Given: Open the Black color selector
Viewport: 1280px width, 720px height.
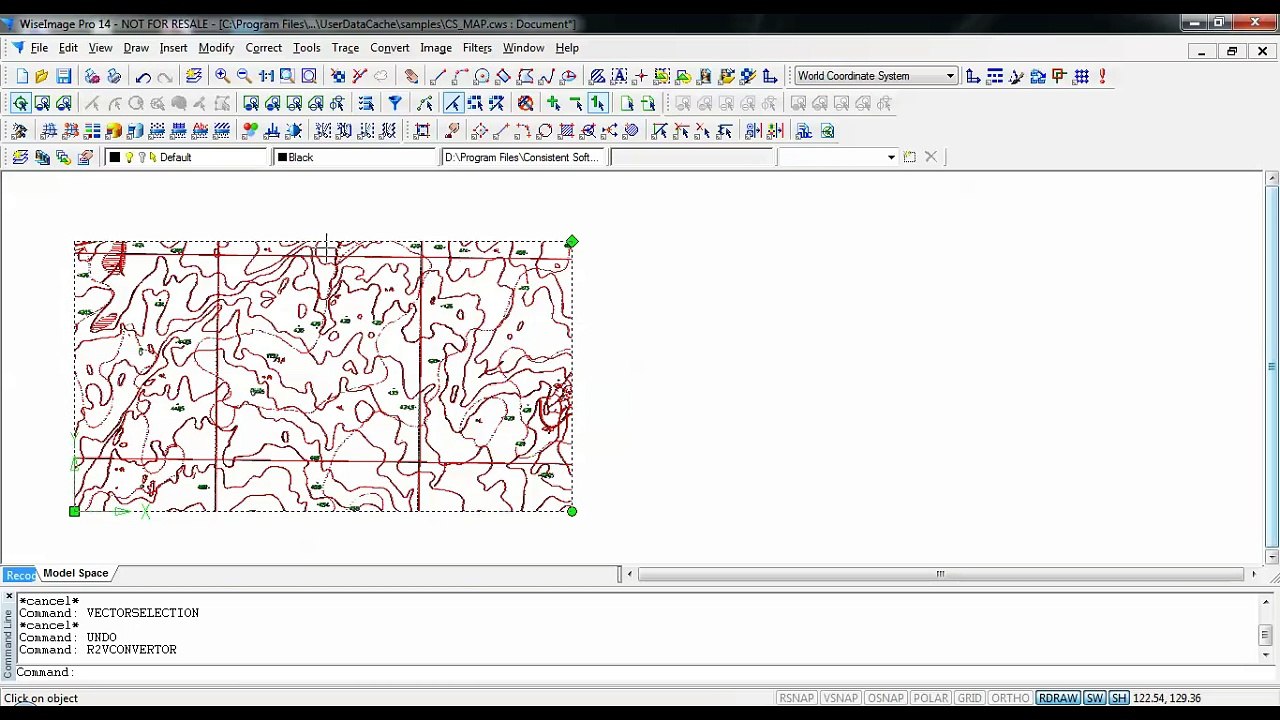Looking at the screenshot, I should tap(355, 157).
